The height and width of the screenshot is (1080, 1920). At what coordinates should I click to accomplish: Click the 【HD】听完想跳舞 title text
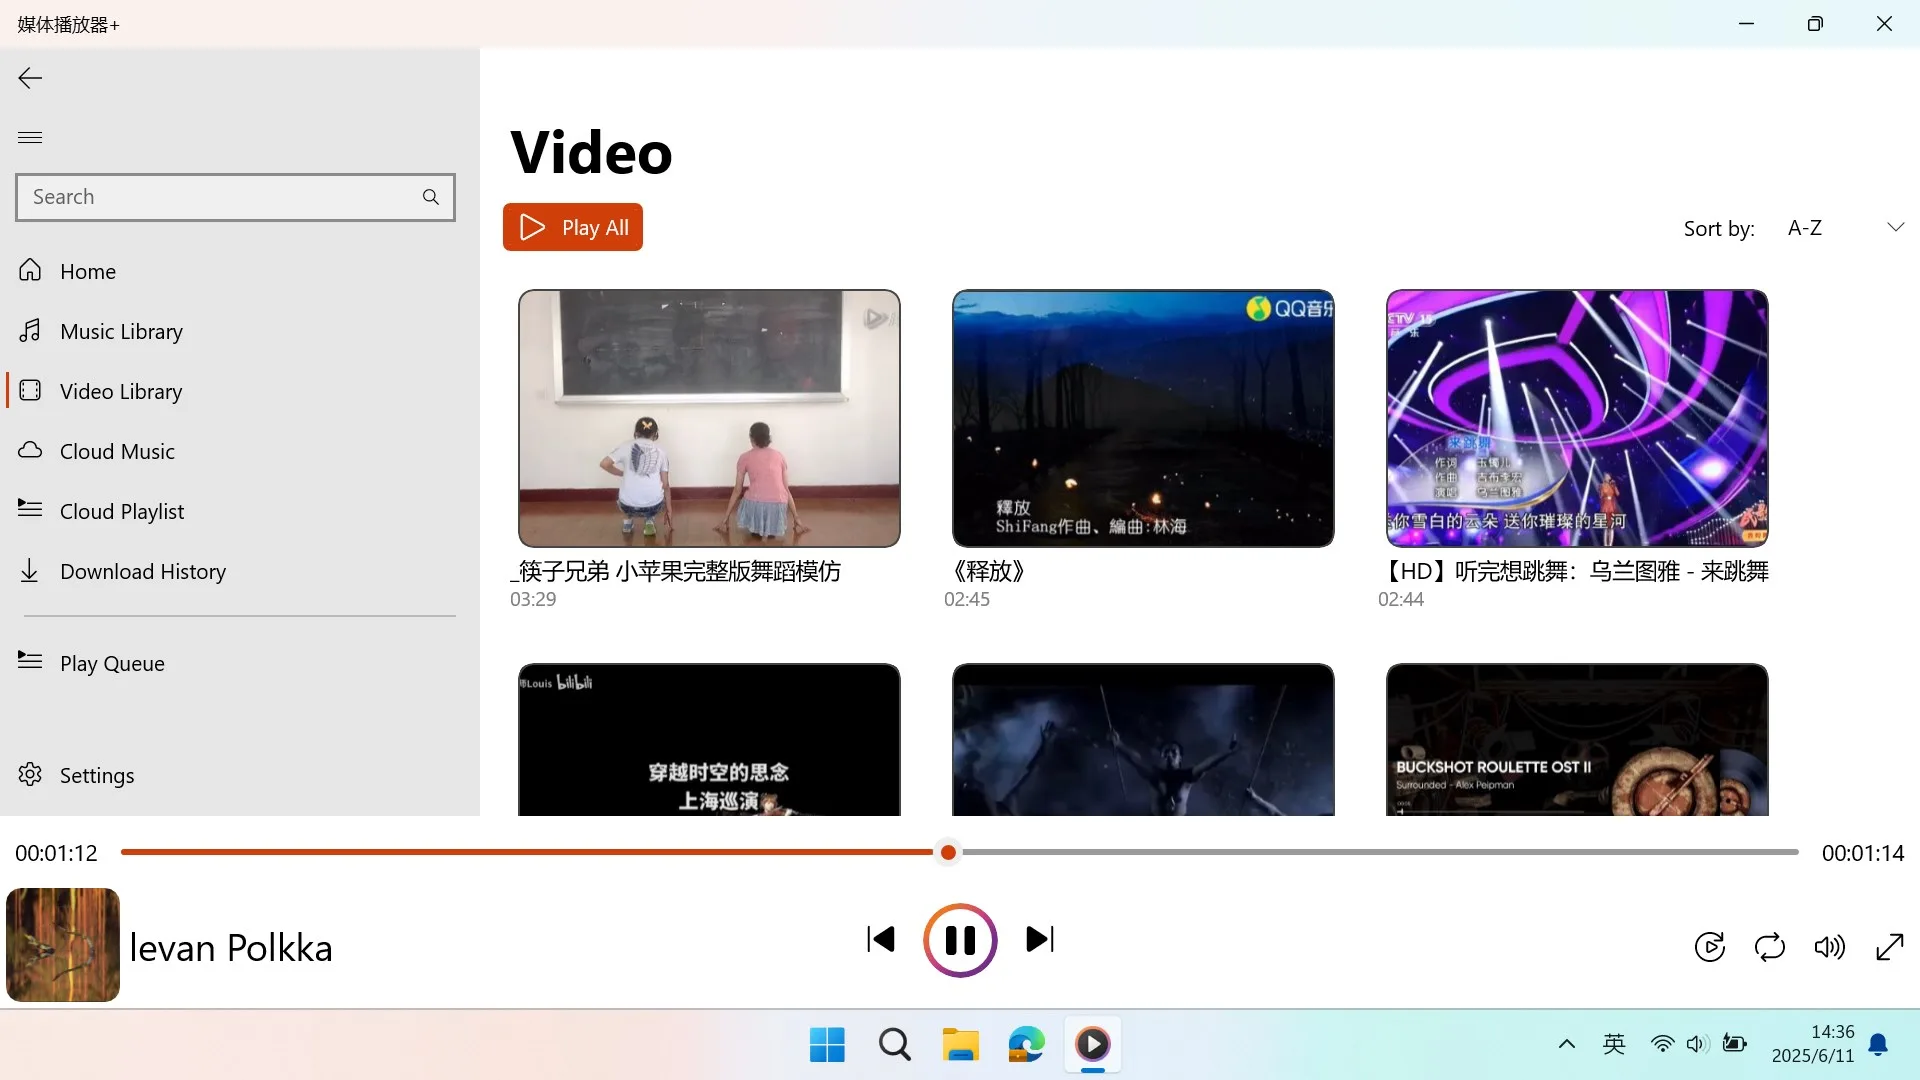1574,571
